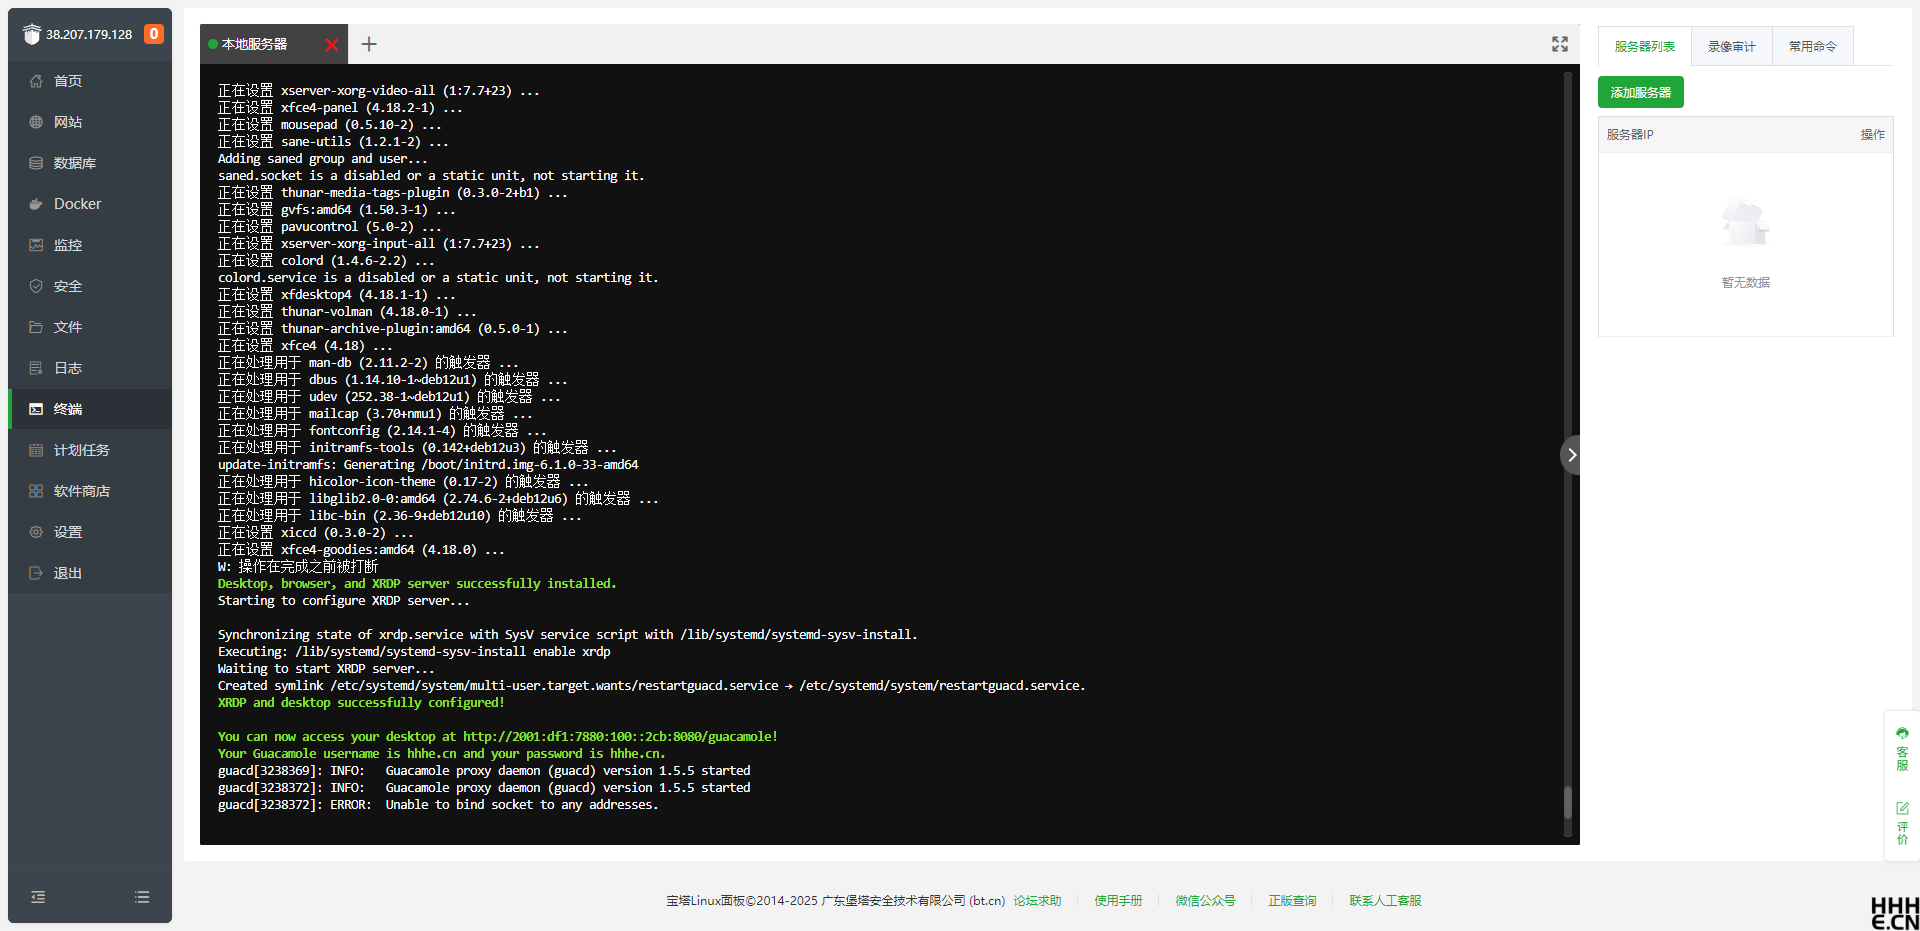
Task: Open 正版查询 footer link
Action: (1292, 901)
